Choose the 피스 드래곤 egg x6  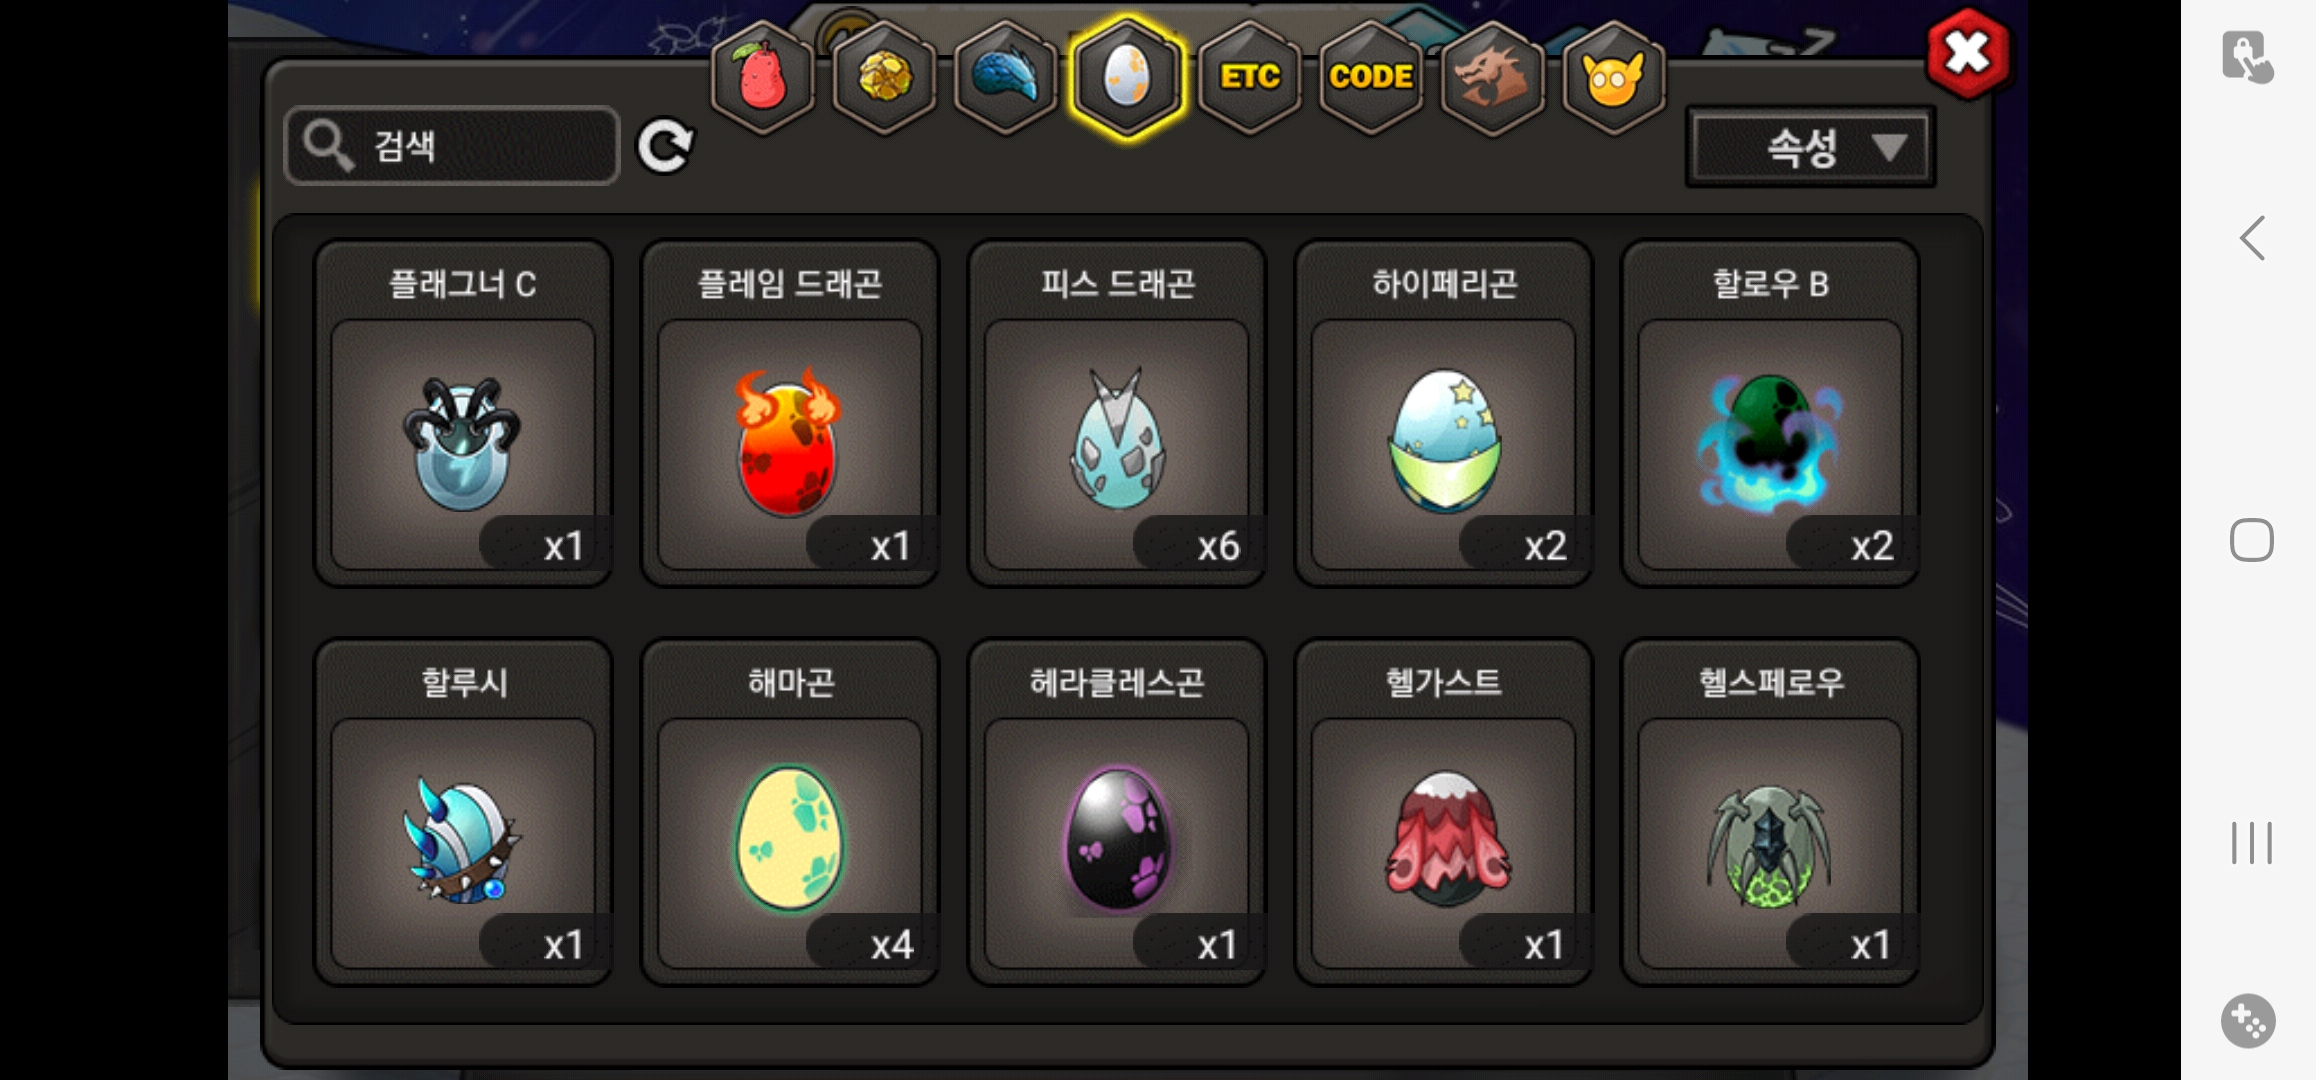(x=1117, y=412)
